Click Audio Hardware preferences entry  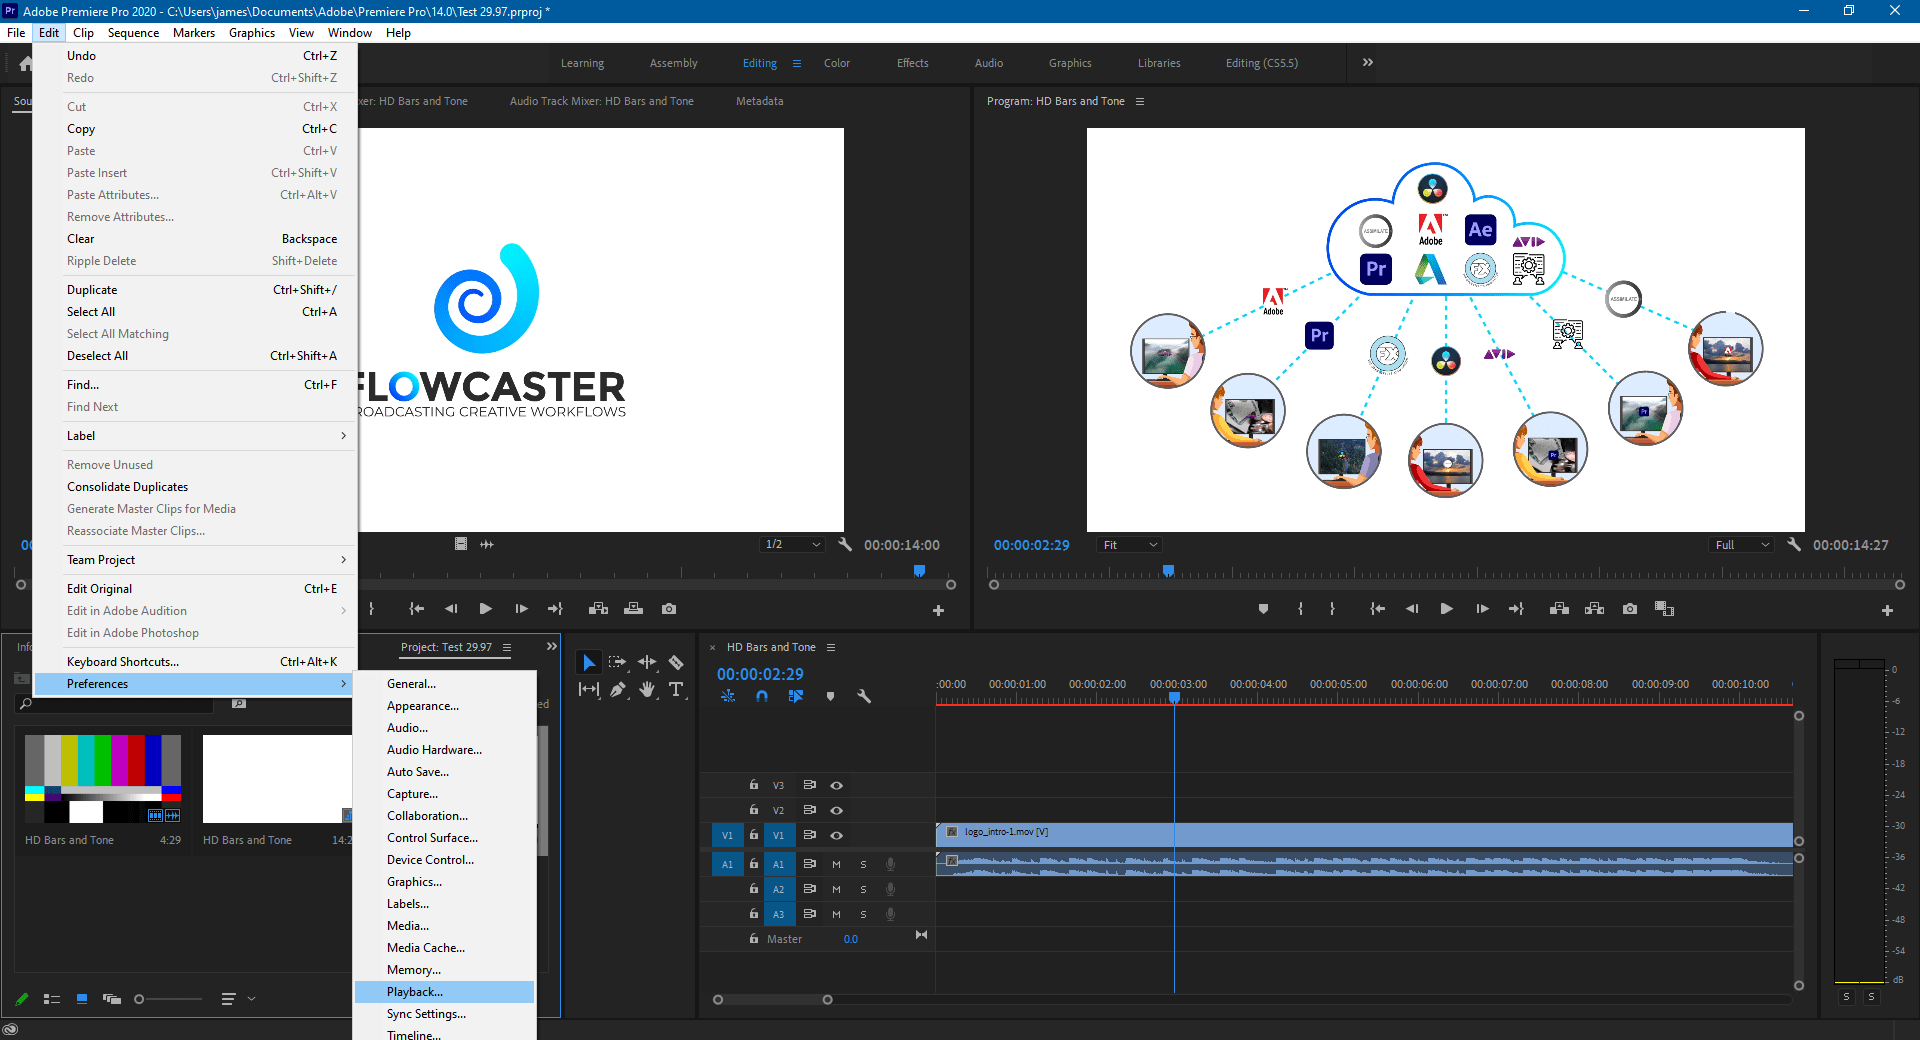click(445, 750)
